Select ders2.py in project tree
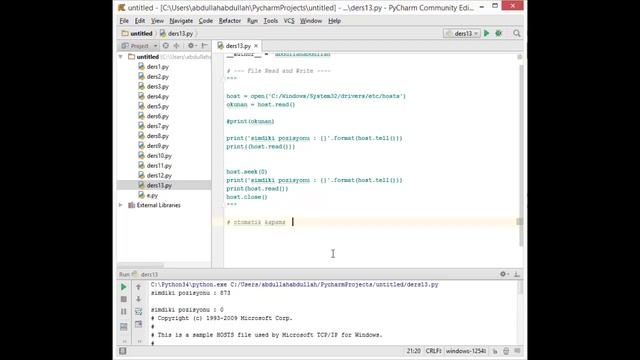The width and height of the screenshot is (640, 360). tap(158, 76)
